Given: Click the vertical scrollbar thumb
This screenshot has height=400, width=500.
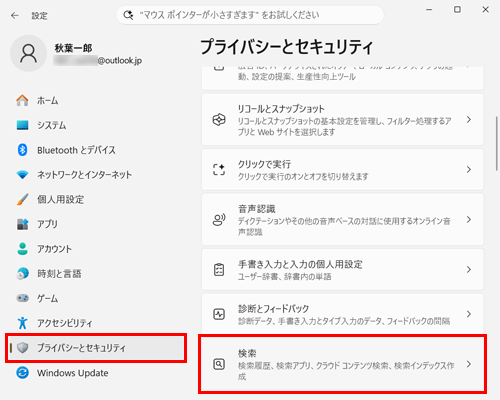Looking at the screenshot, I should tap(497, 143).
